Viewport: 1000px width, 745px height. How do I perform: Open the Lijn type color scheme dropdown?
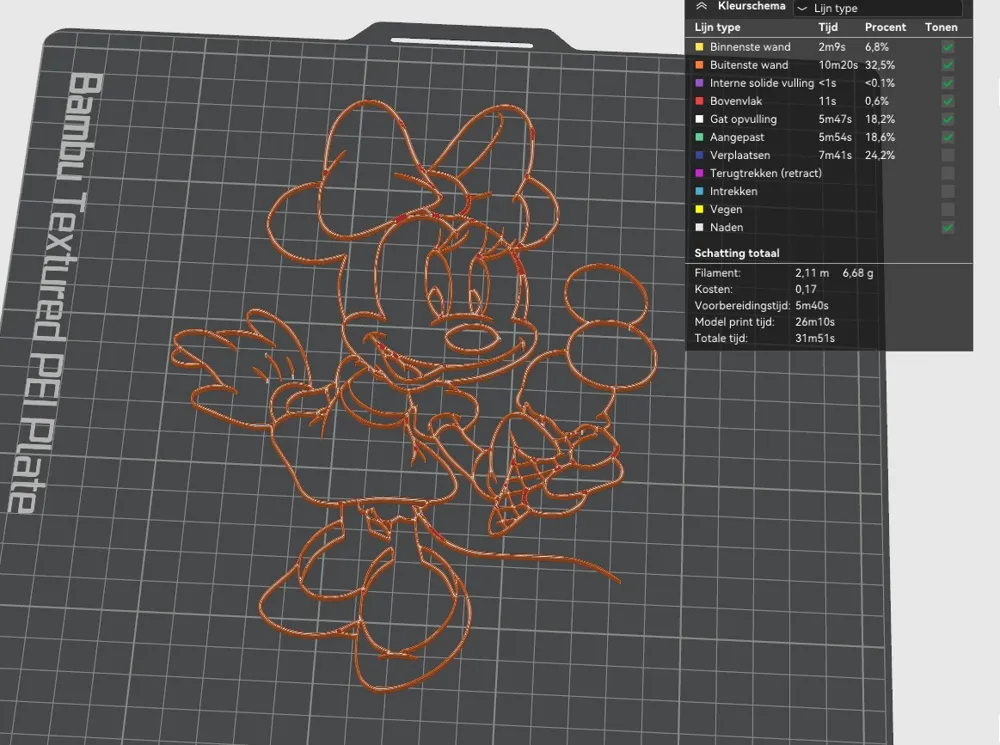point(877,8)
